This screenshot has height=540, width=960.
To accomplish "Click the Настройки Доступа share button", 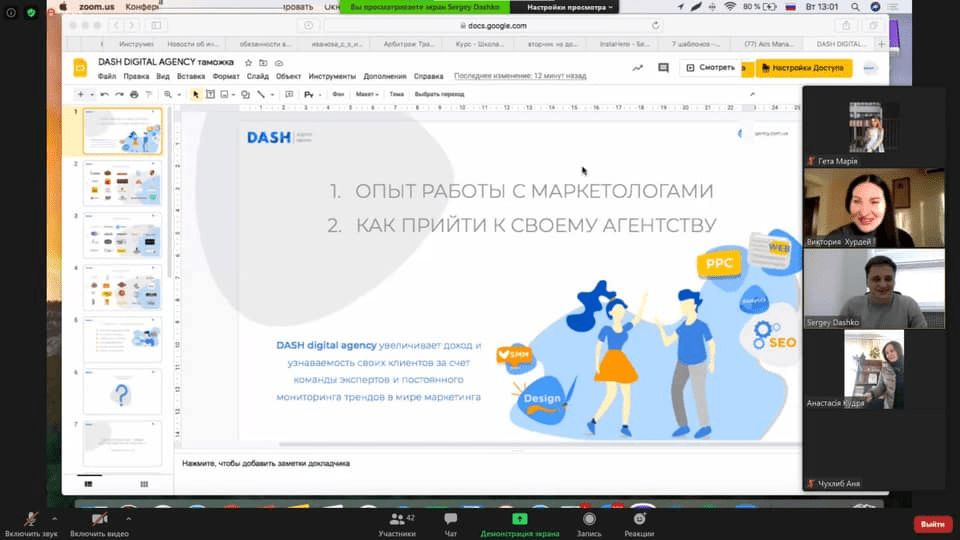I will (x=804, y=68).
